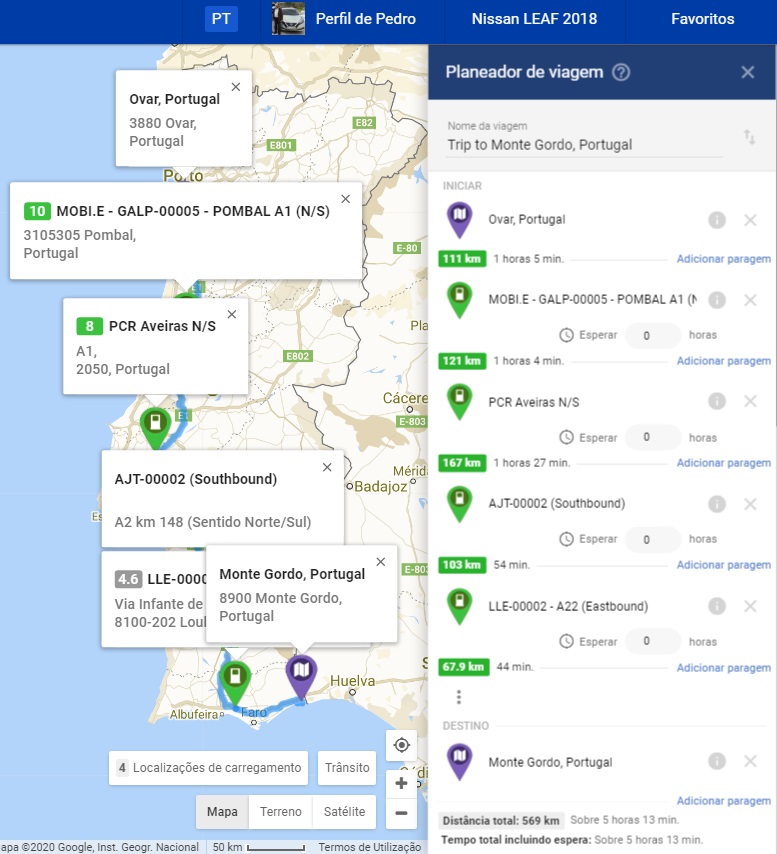Show info for PCR Aveiras N/S stop
777x854 pixels.
[x=717, y=401]
